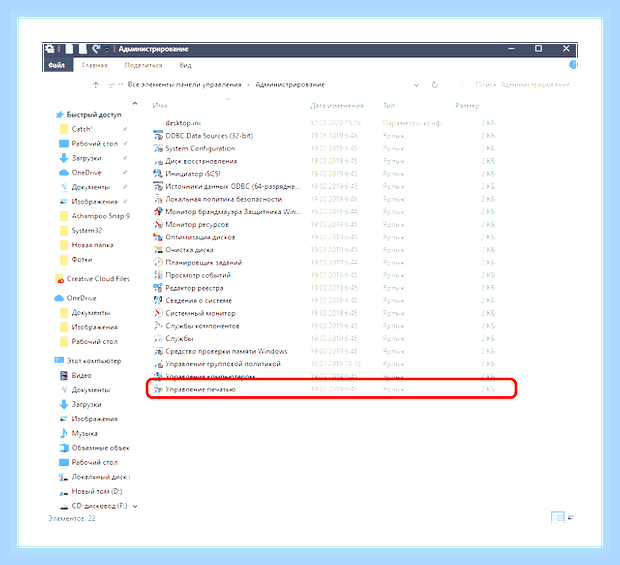Screen dimensions: 620x565
Task: Click the Локальная политика безопасности icon
Action: [158, 199]
